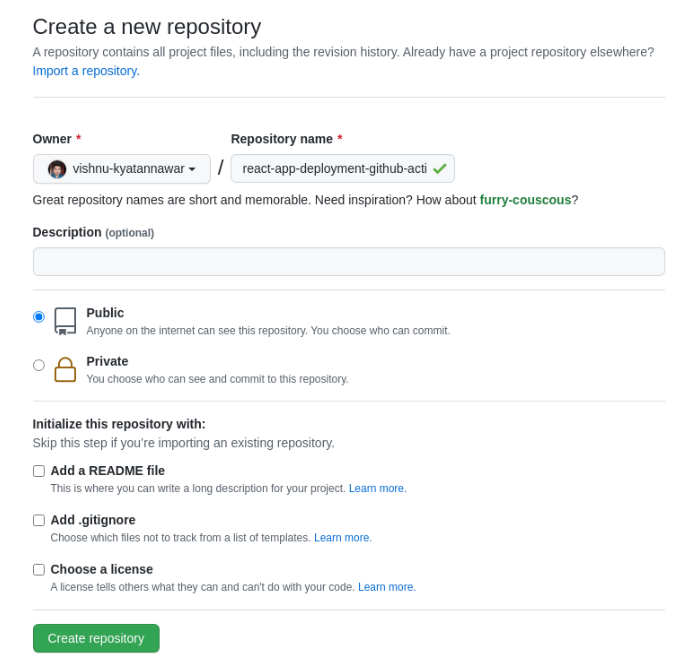
Task: Click the owner avatar icon
Action: (x=57, y=169)
